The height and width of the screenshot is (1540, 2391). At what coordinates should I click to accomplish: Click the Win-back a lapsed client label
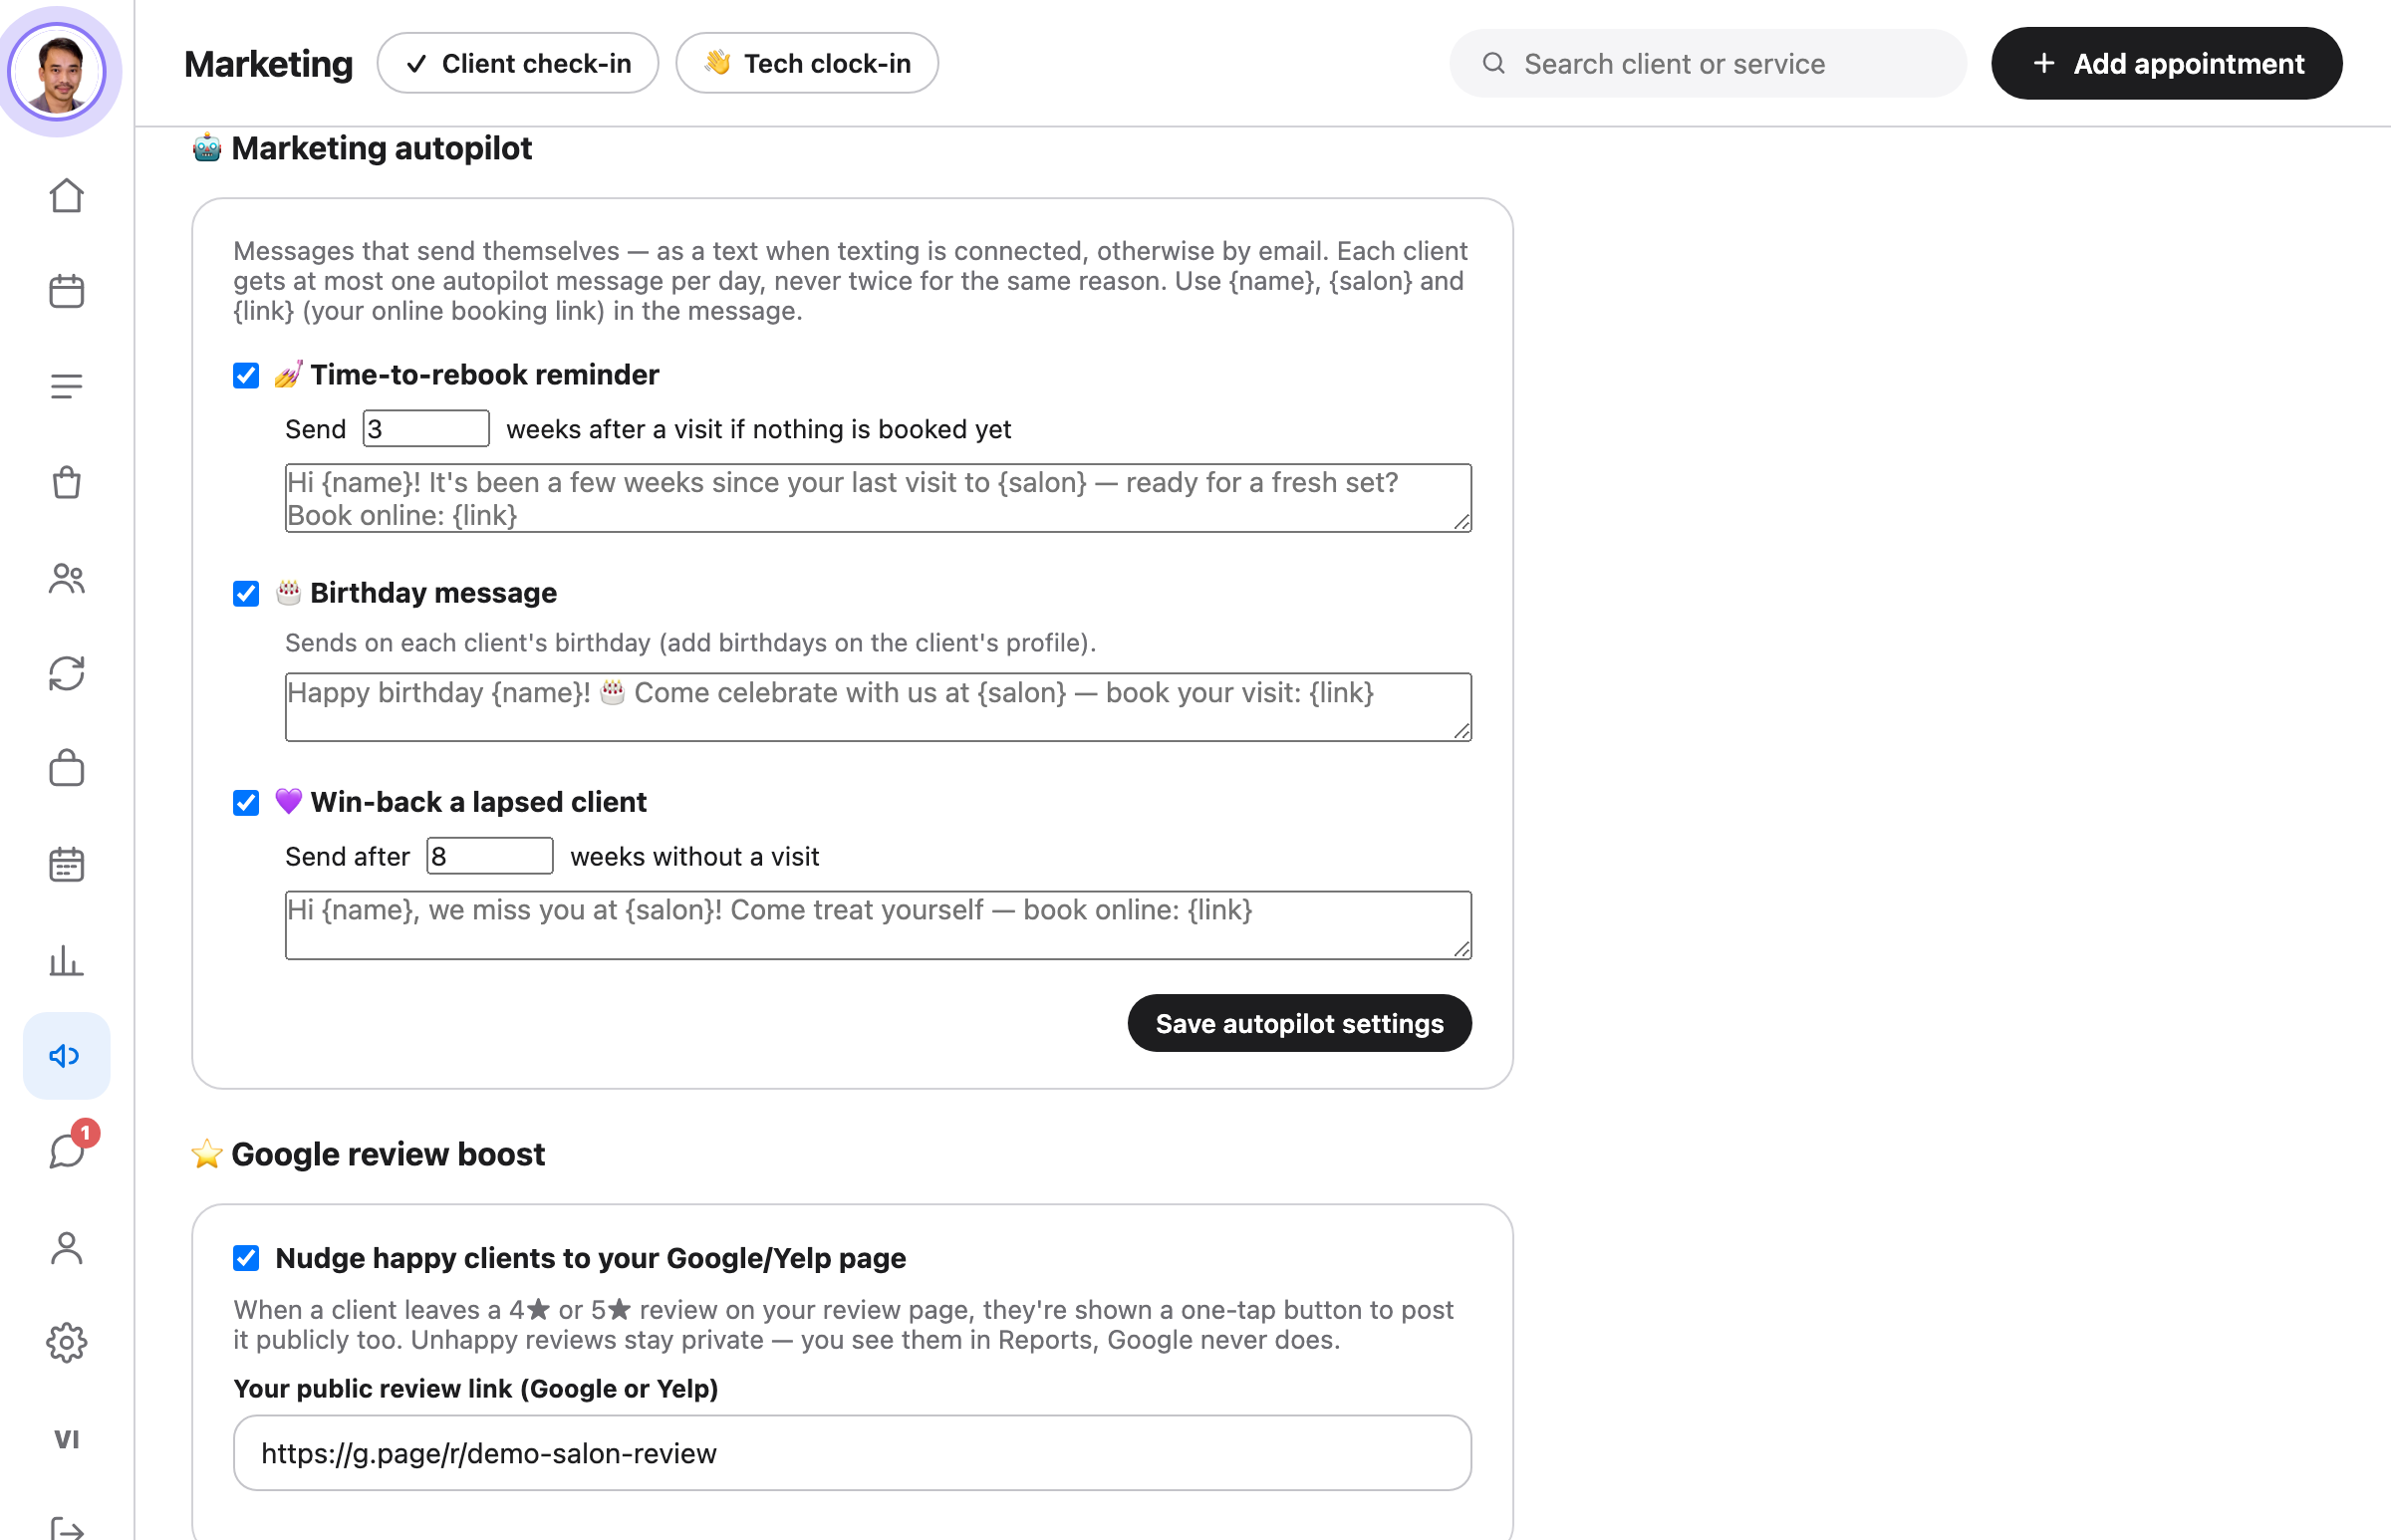tap(478, 801)
